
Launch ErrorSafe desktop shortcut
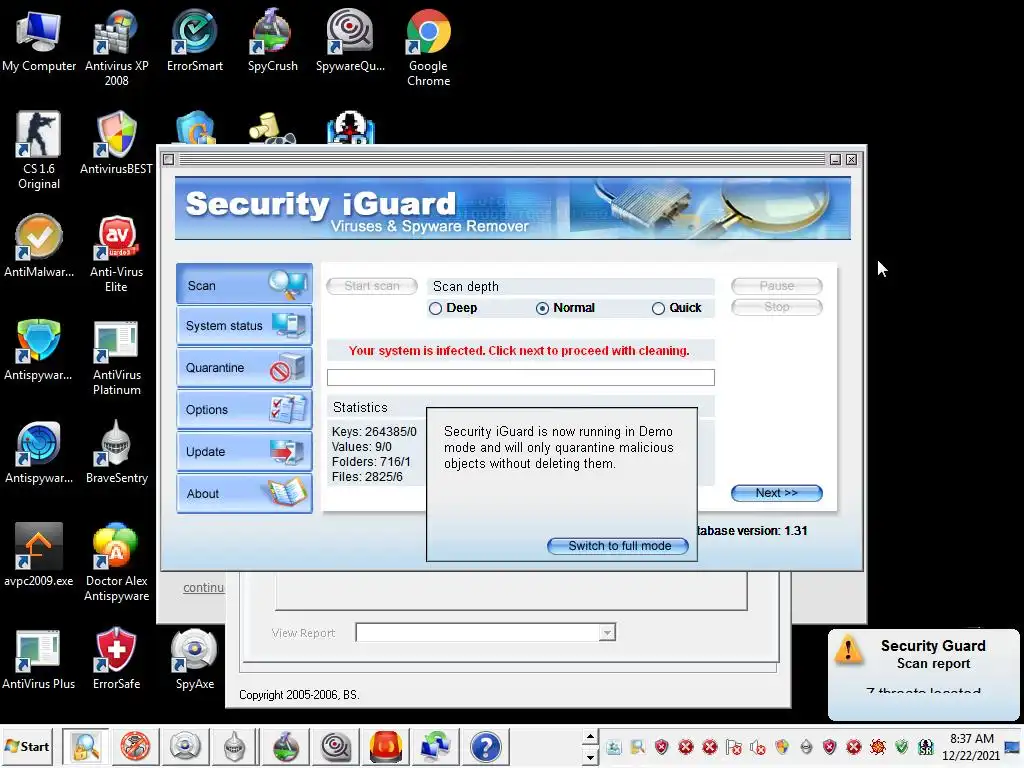(116, 658)
